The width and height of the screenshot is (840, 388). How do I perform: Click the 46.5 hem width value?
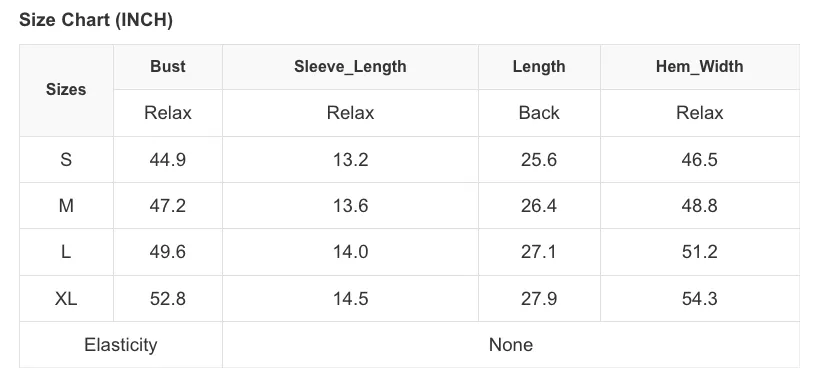coord(700,159)
